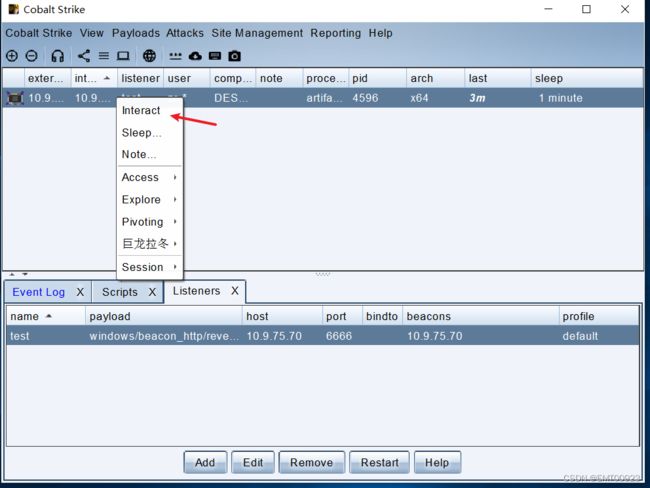Sort sessions by sleep column header
The width and height of the screenshot is (650, 488).
(x=587, y=78)
